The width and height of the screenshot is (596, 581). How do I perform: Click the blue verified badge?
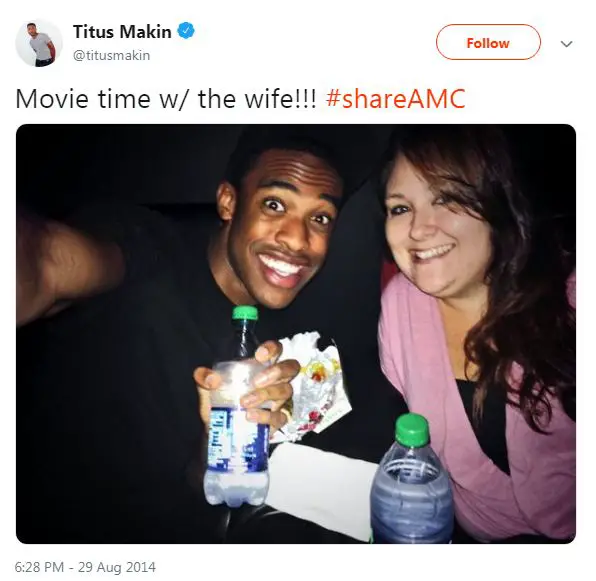tap(187, 31)
